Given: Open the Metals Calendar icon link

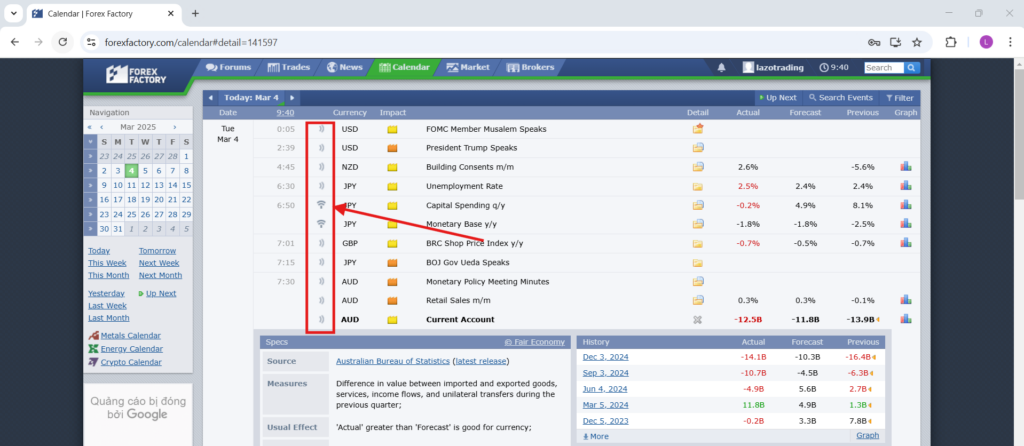Looking at the screenshot, I should (x=93, y=335).
